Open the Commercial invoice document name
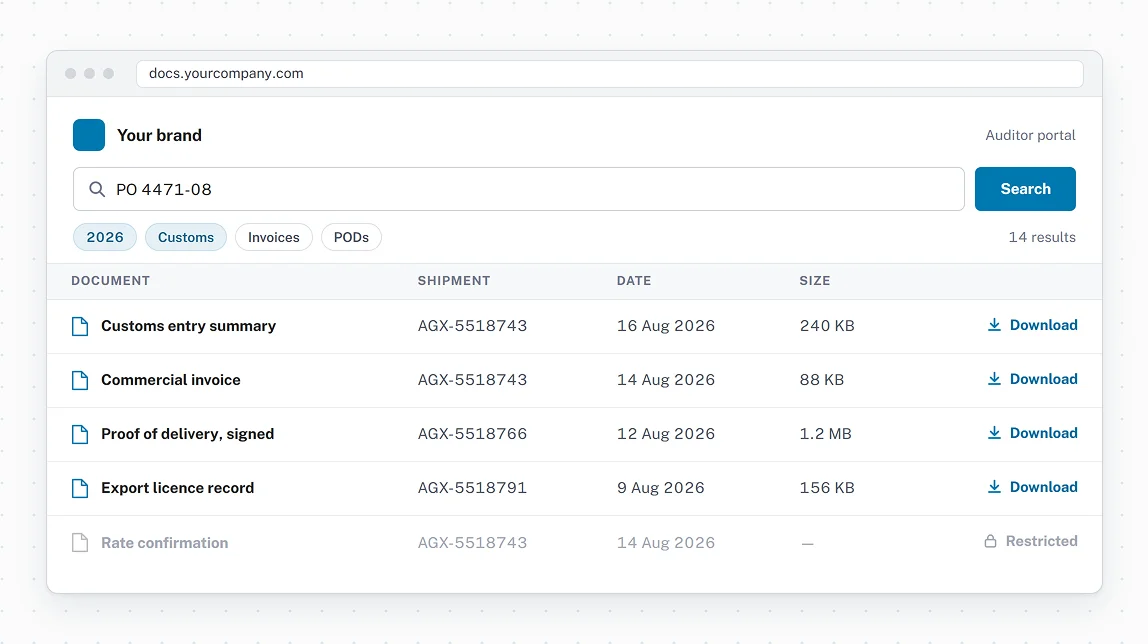The image size is (1148, 644). pos(171,381)
